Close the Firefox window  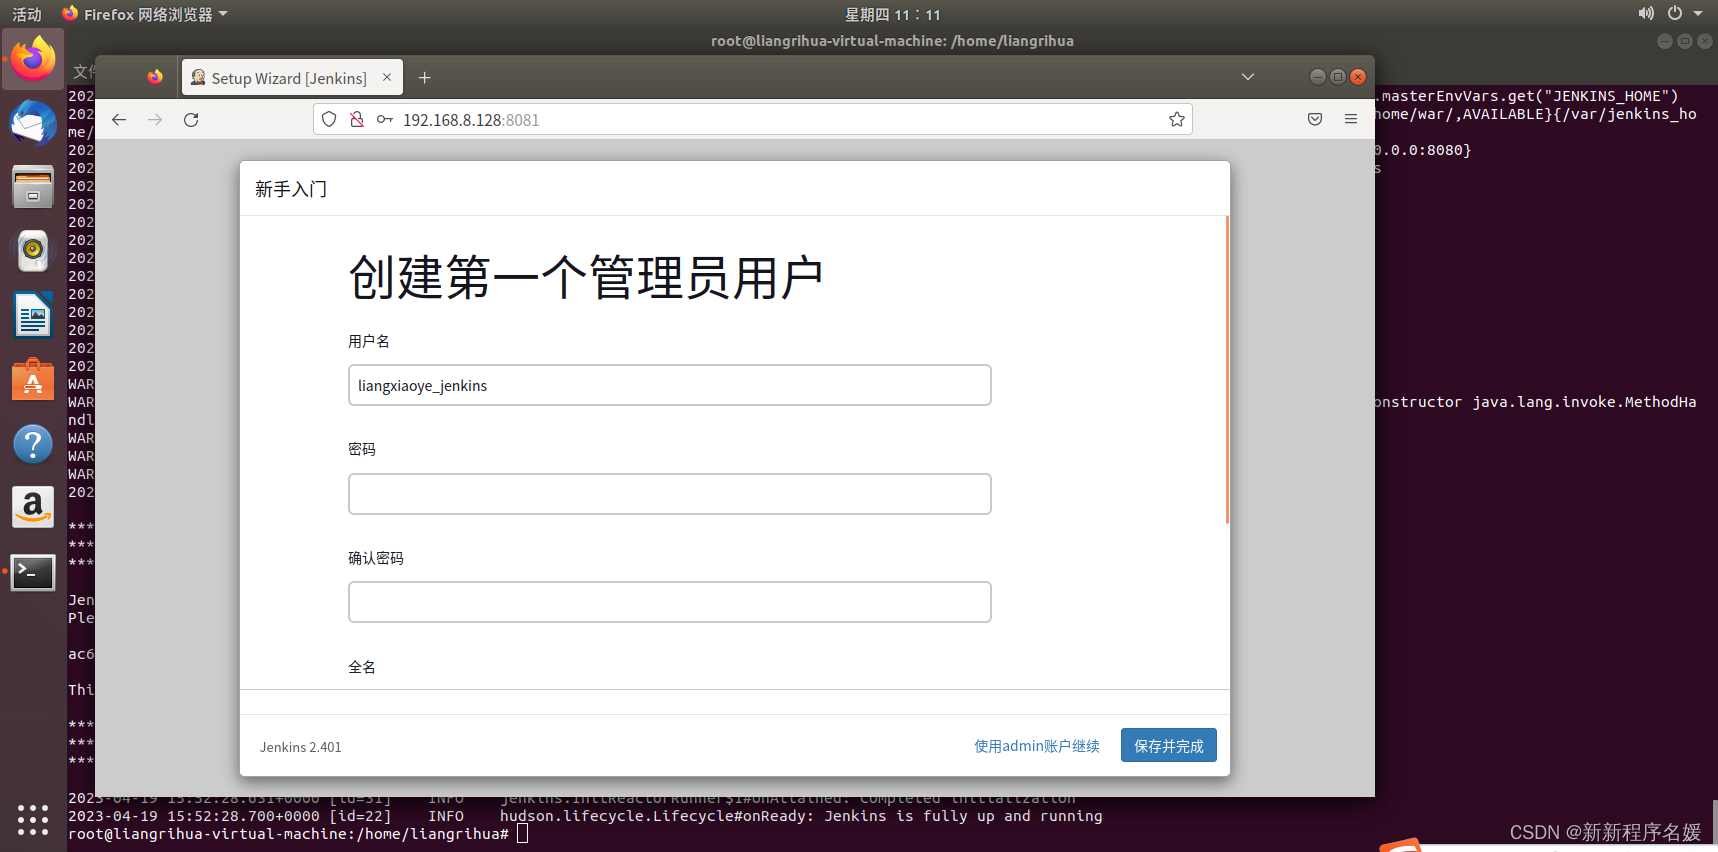(x=1358, y=77)
